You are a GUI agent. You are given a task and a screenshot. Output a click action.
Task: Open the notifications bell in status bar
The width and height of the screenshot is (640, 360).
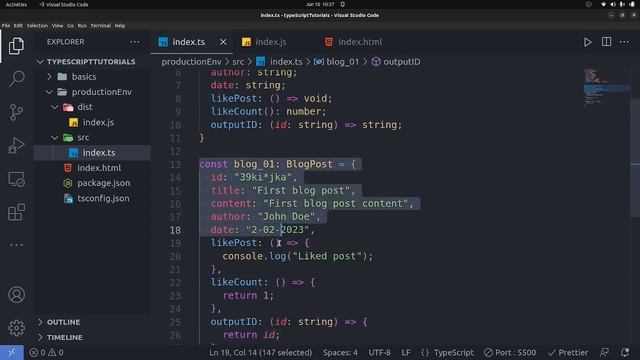pos(625,352)
